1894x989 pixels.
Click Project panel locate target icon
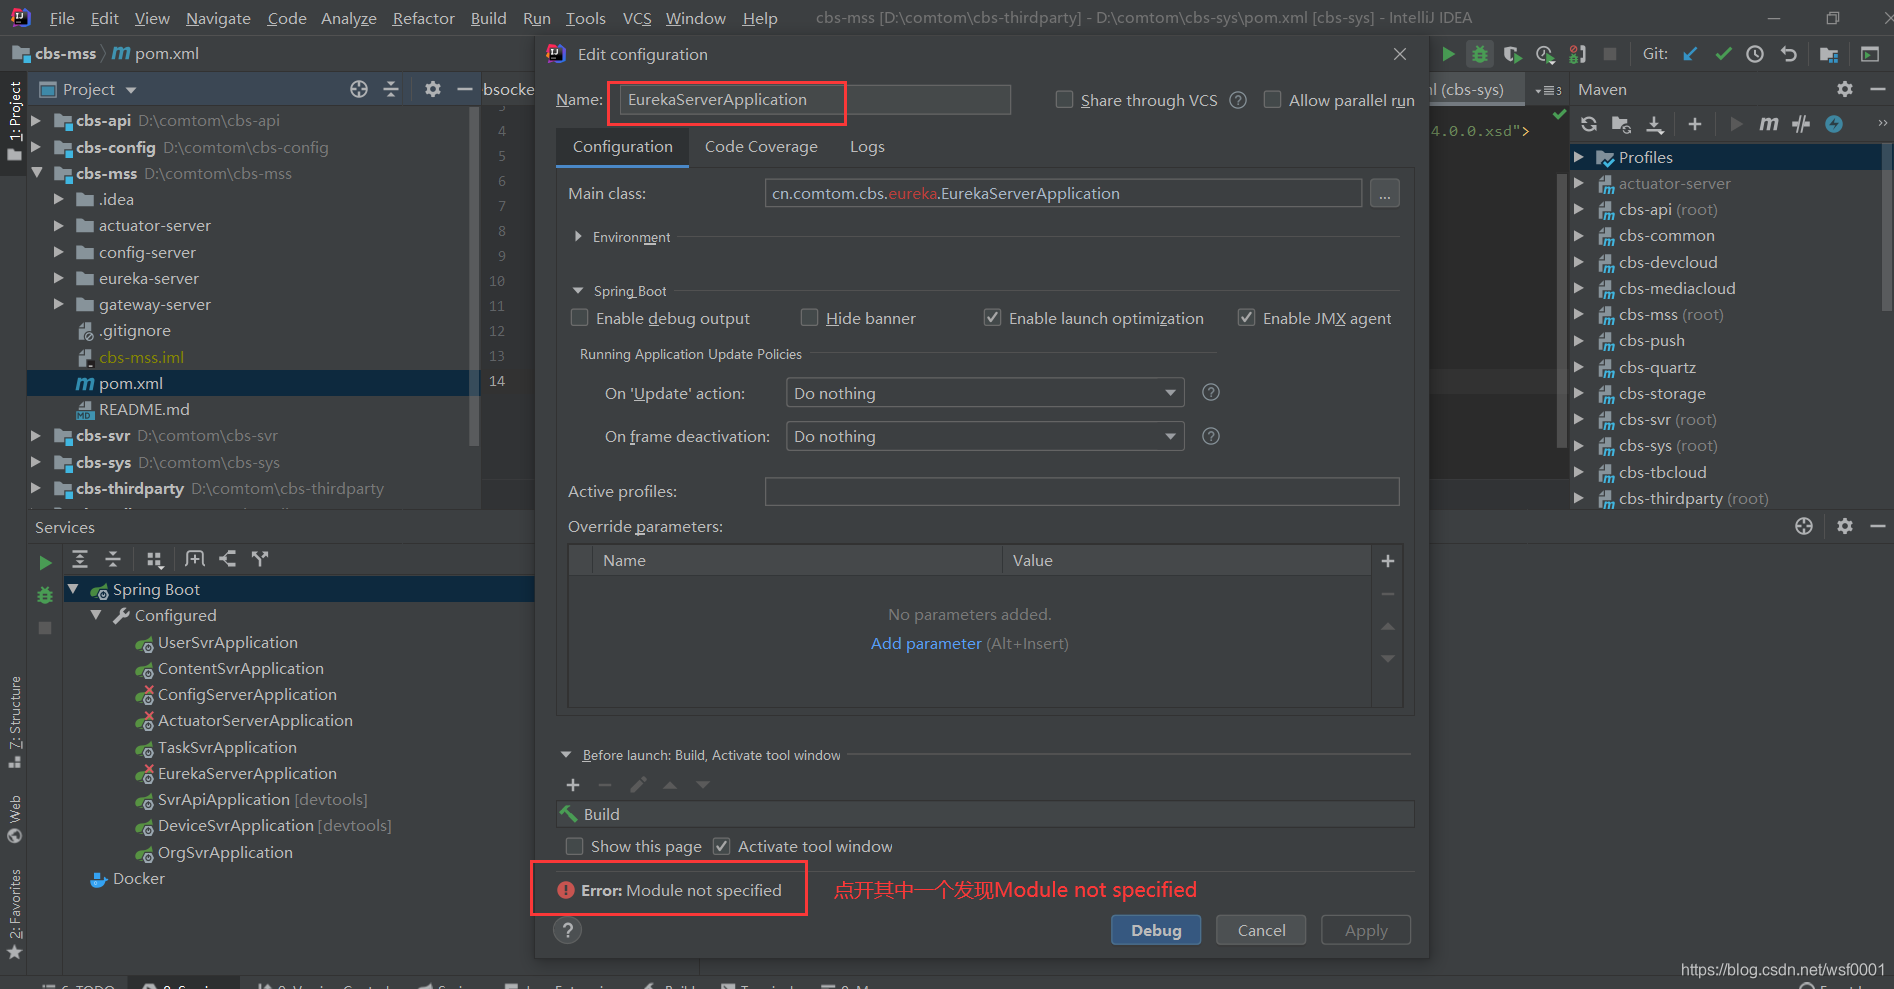point(359,89)
